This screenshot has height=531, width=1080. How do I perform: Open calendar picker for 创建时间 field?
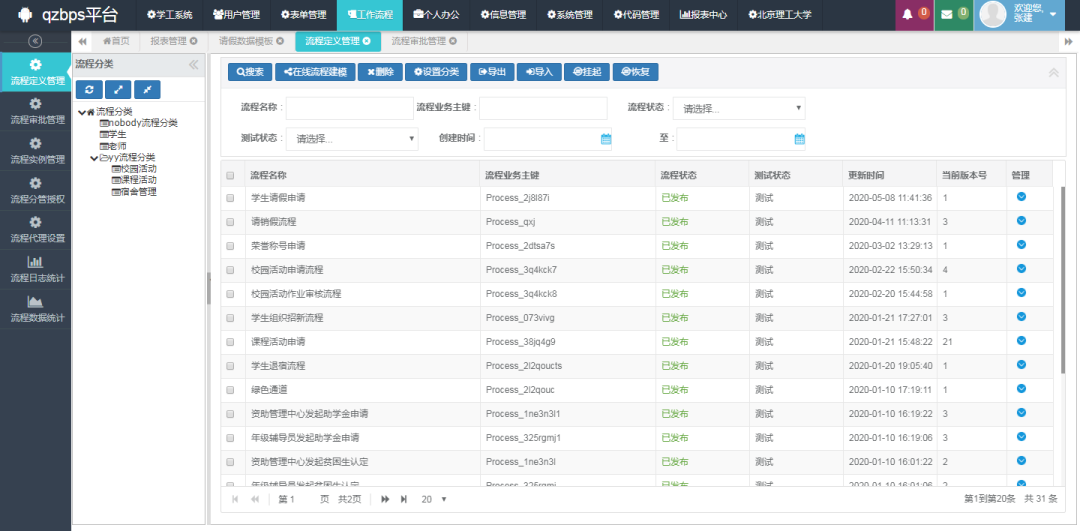point(606,139)
